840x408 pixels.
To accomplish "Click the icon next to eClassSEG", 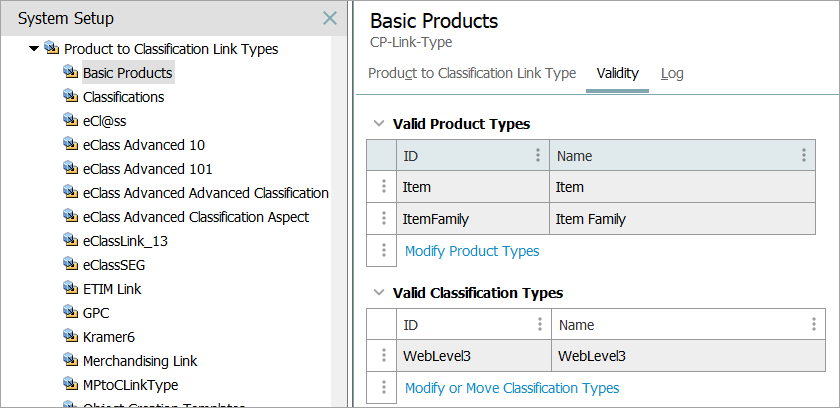I will (x=71, y=265).
